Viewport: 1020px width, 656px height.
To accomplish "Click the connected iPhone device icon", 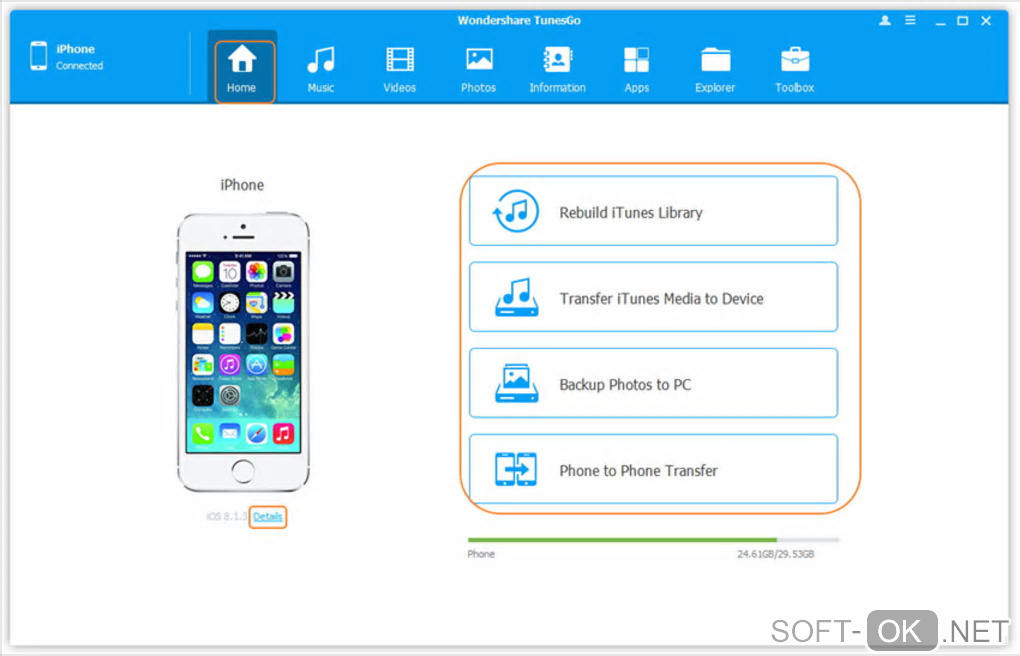I will click(38, 56).
